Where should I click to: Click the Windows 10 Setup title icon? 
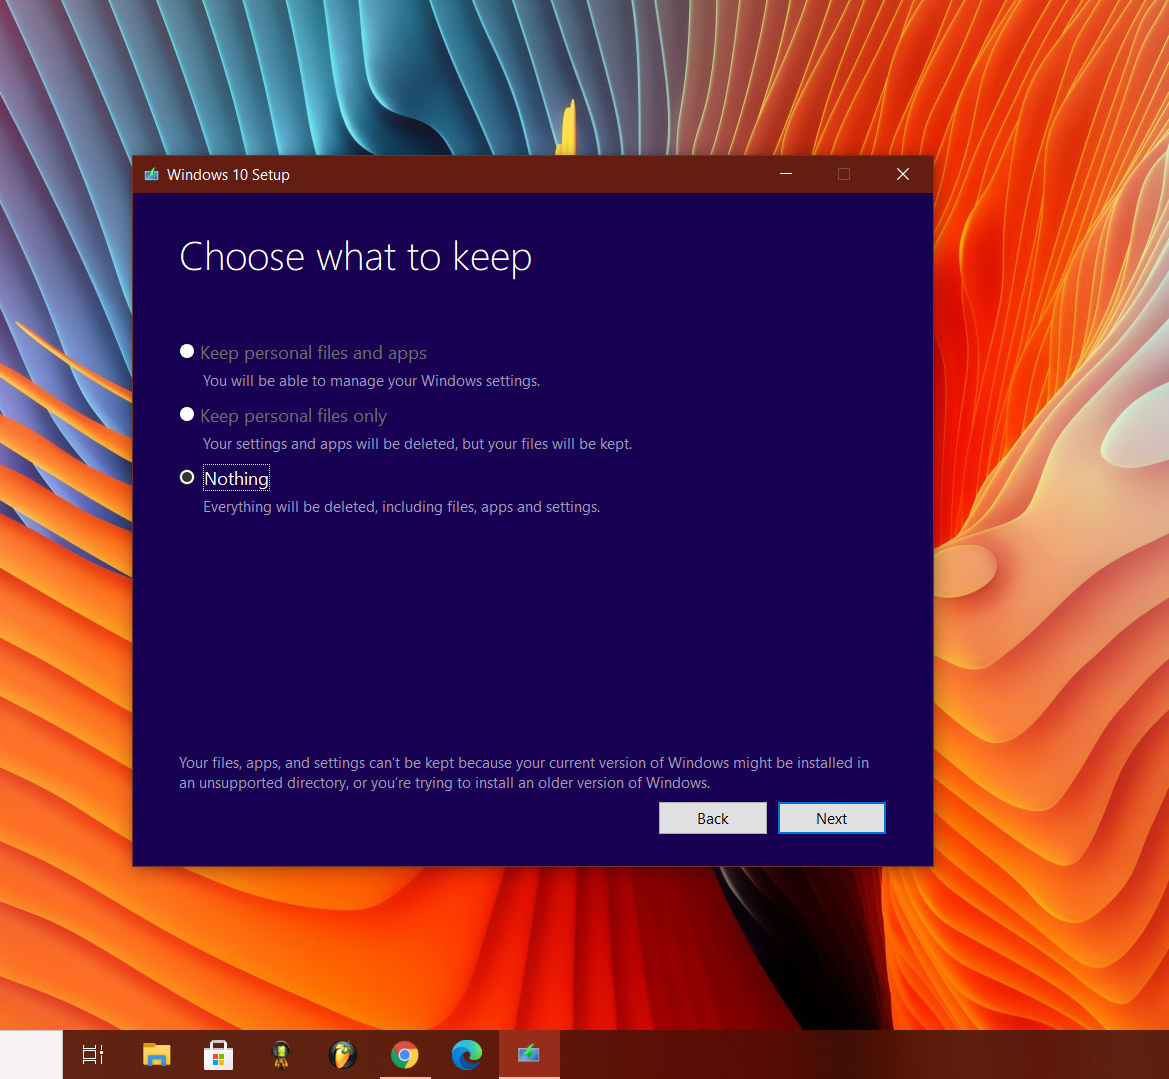[x=151, y=174]
